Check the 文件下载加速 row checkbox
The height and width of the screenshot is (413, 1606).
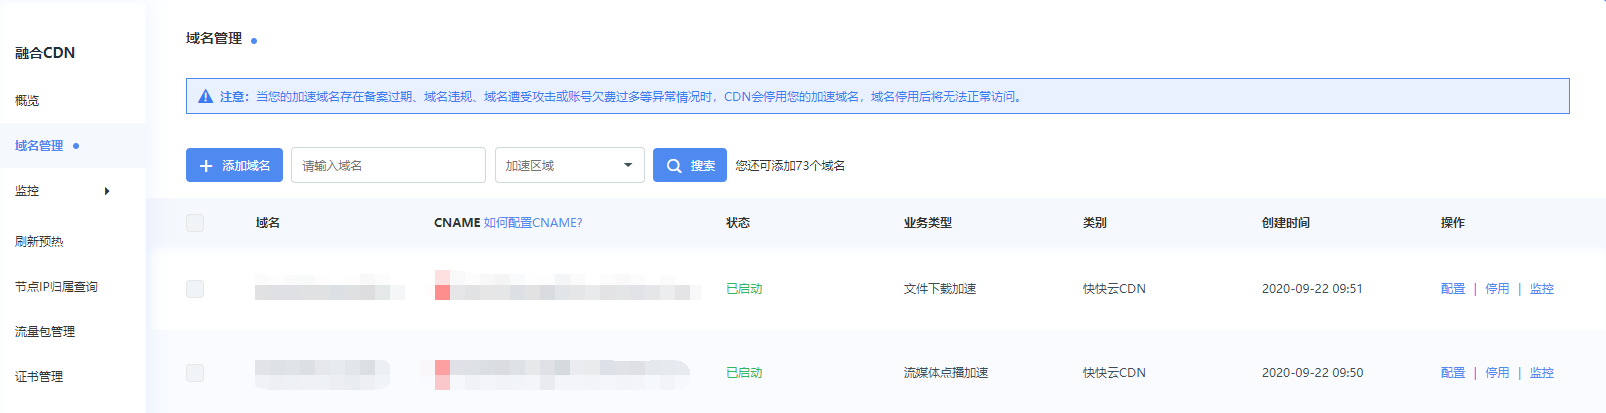tap(195, 289)
